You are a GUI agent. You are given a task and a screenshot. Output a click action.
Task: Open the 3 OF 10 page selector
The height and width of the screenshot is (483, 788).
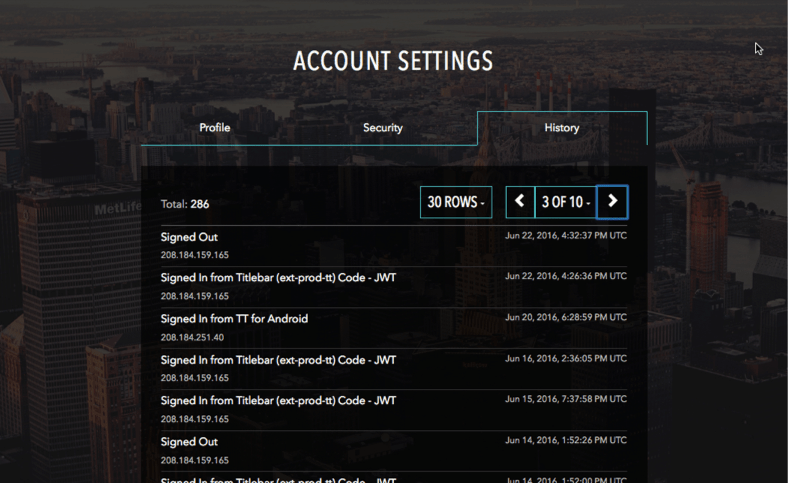click(x=565, y=202)
